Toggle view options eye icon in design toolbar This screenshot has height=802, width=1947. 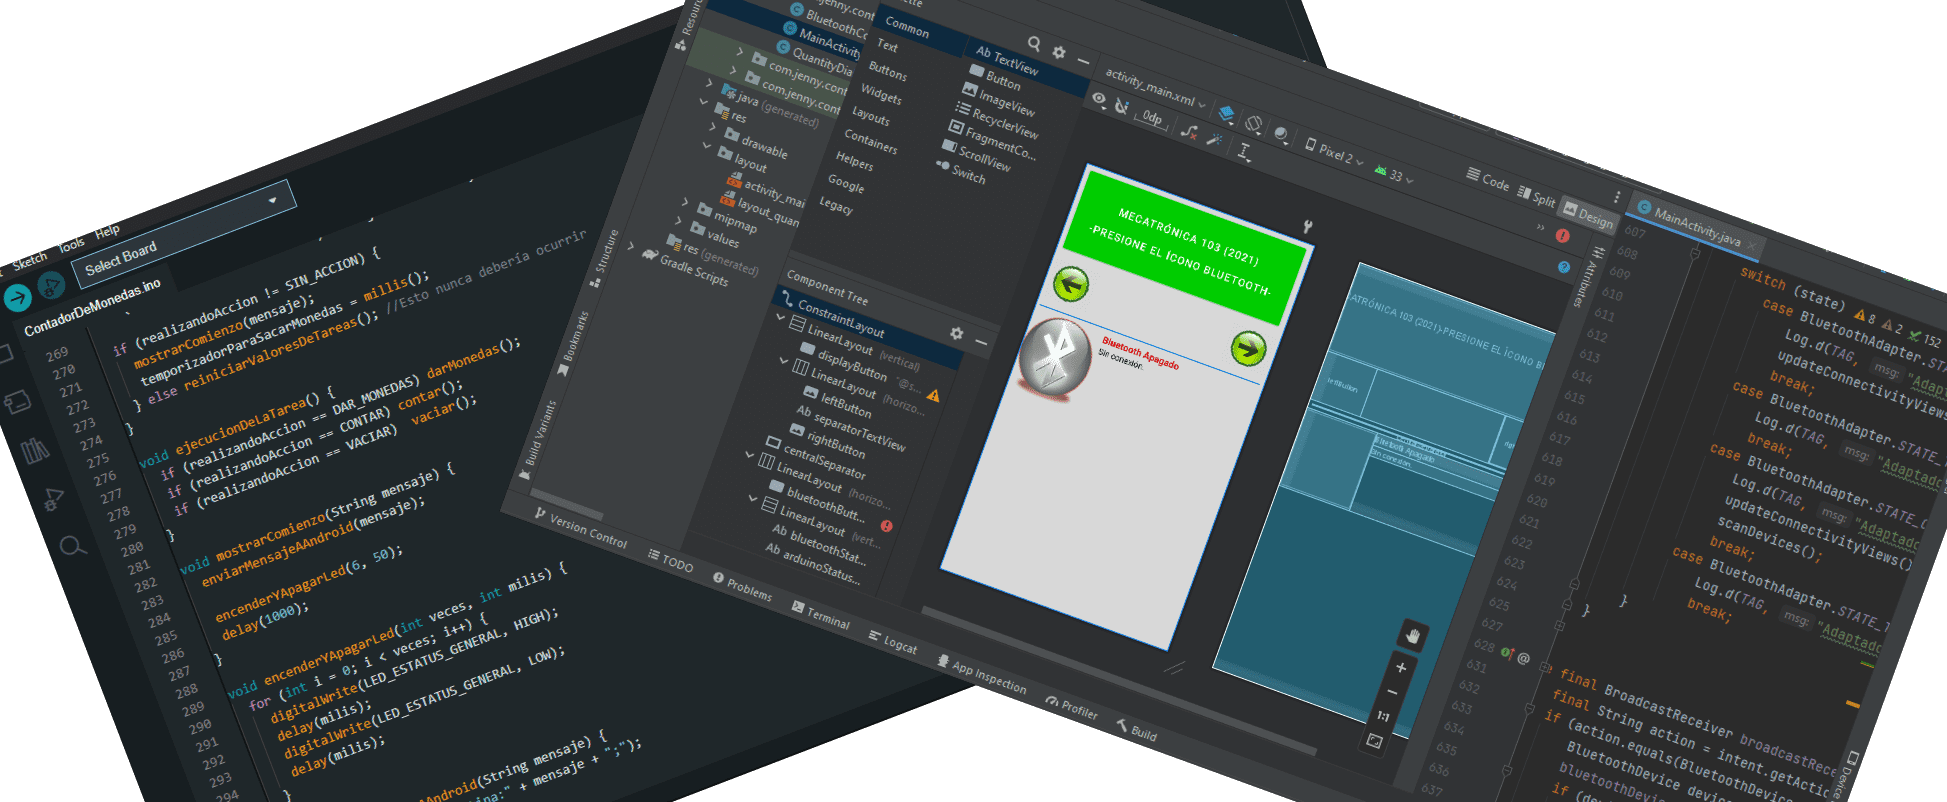pos(1099,99)
